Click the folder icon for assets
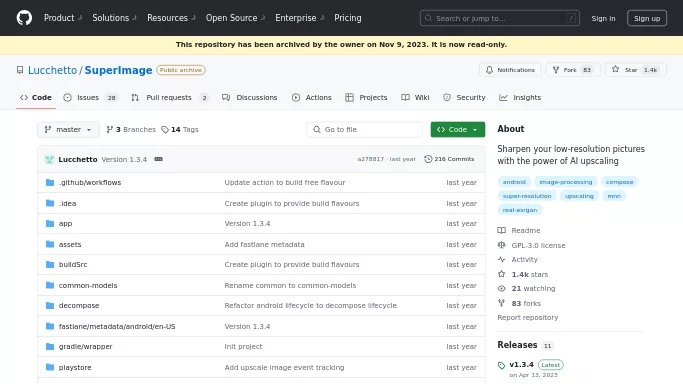683x384 pixels. [50, 244]
